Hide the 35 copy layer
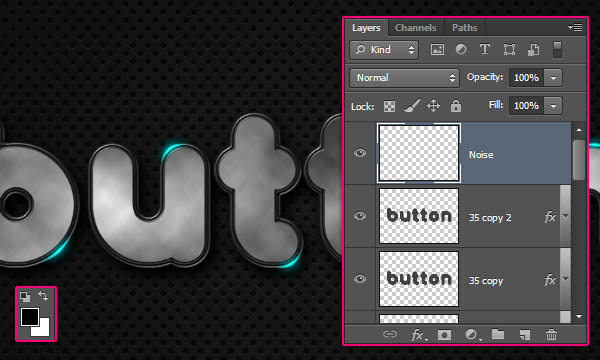 tap(360, 279)
